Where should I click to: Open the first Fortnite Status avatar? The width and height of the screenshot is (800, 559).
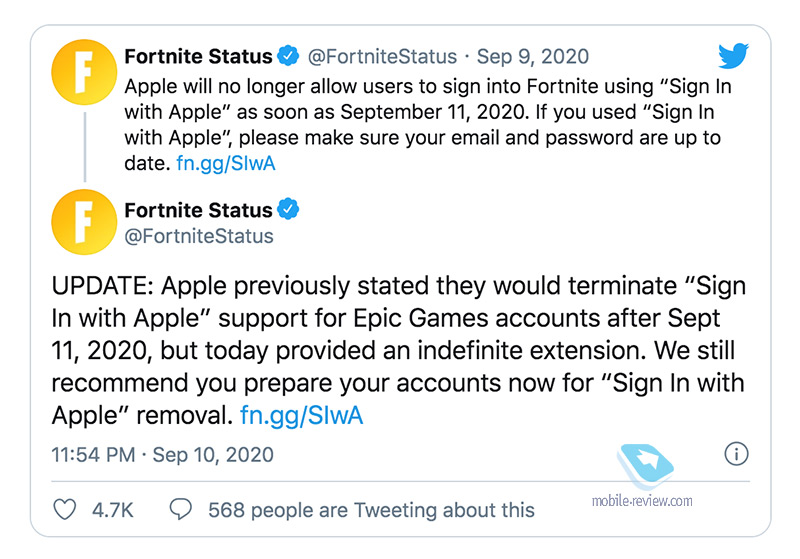click(84, 72)
